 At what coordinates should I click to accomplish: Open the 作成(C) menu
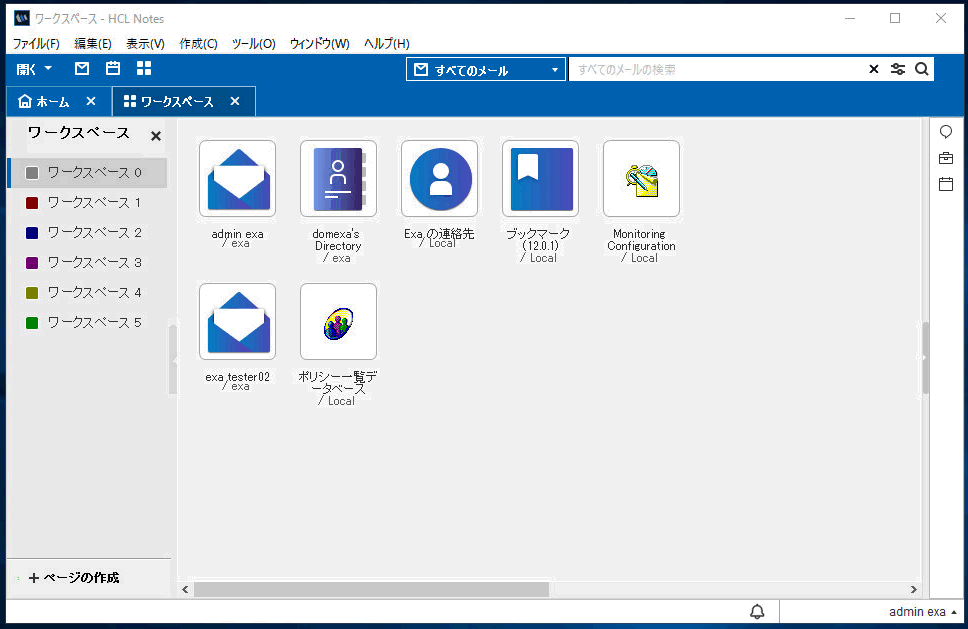pyautogui.click(x=198, y=44)
